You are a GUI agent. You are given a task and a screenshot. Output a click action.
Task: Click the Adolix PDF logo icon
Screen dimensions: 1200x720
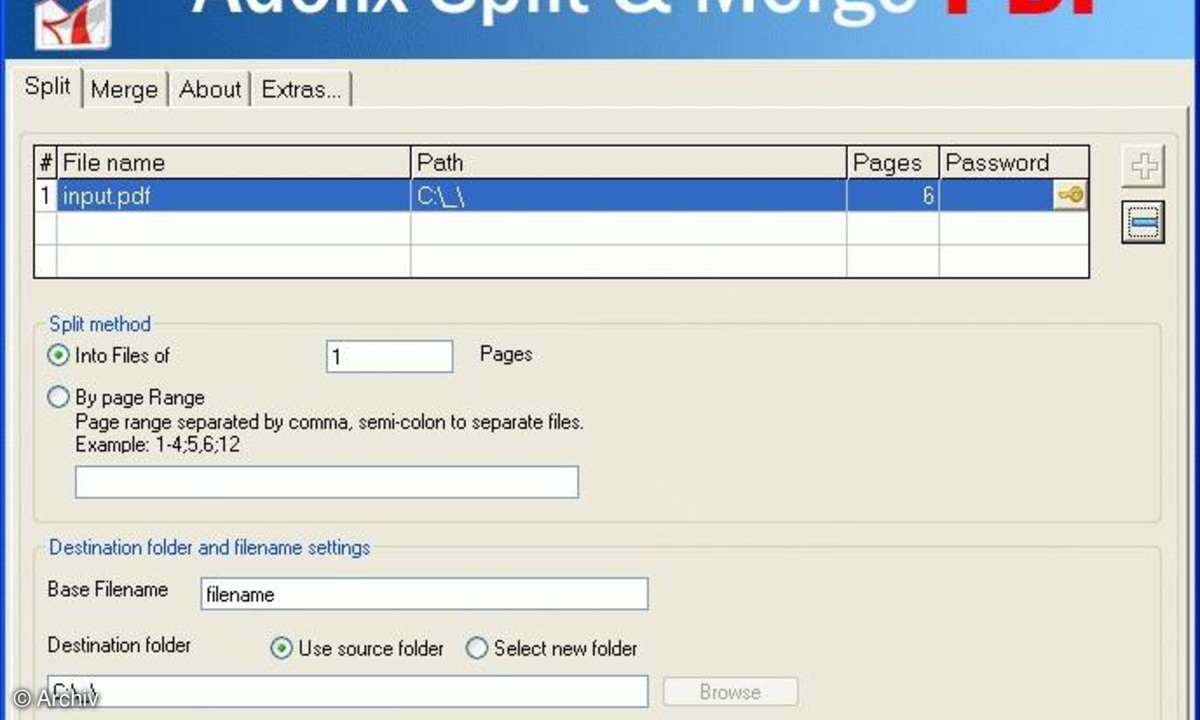pos(72,22)
